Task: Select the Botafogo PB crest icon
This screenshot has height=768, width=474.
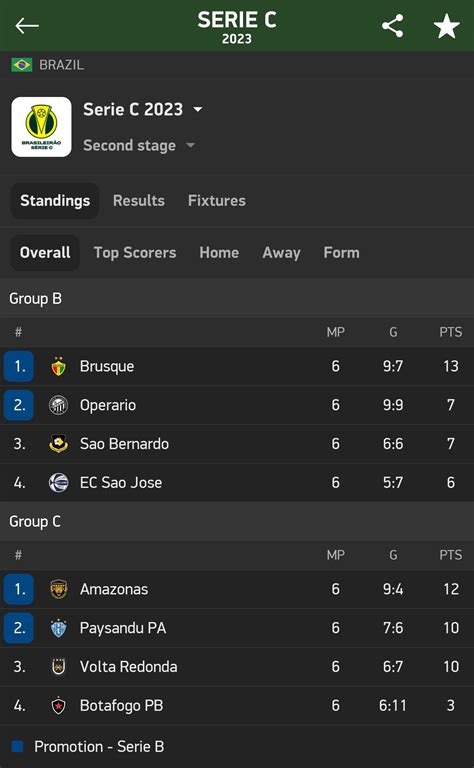Action: click(58, 705)
